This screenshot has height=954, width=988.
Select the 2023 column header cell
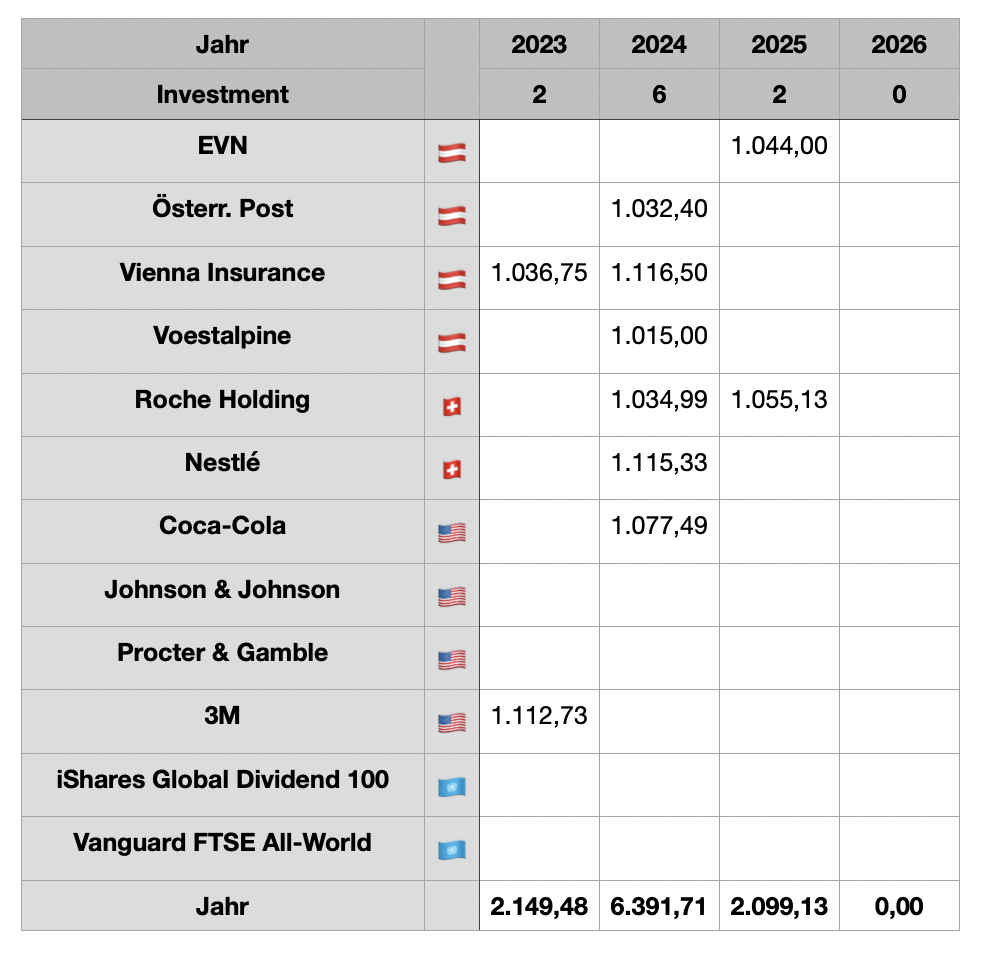(539, 44)
